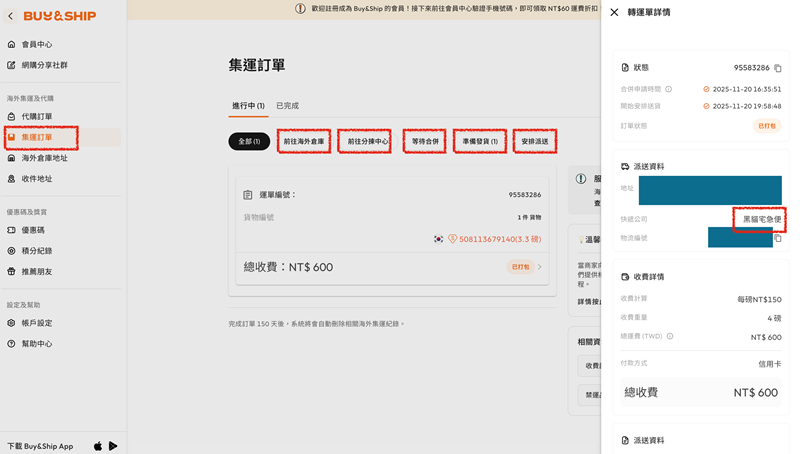Click info icon beside 合併申請時間
This screenshot has height=454, width=800.
pos(669,89)
